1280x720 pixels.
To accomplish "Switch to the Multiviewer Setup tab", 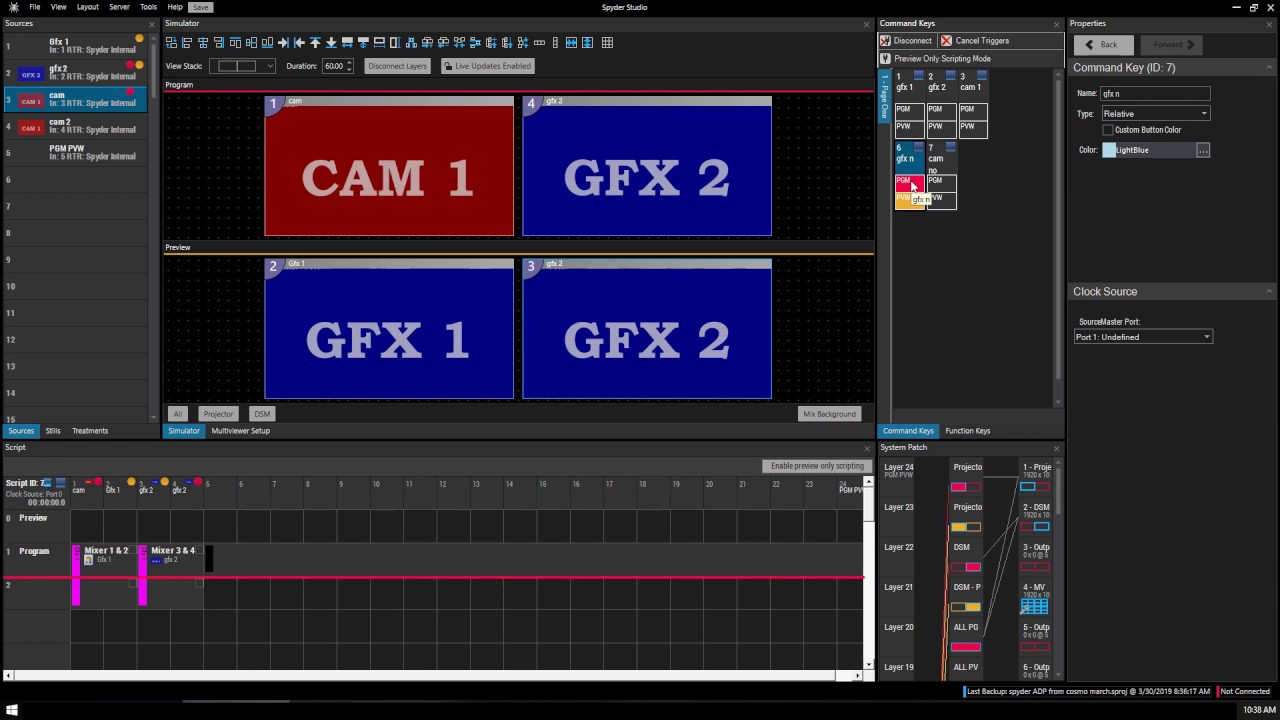I will pos(240,431).
